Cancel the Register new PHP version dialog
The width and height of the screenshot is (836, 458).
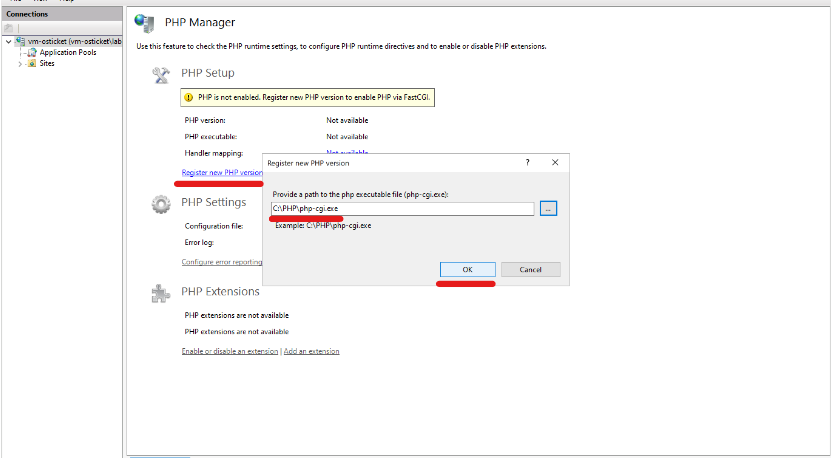530,270
